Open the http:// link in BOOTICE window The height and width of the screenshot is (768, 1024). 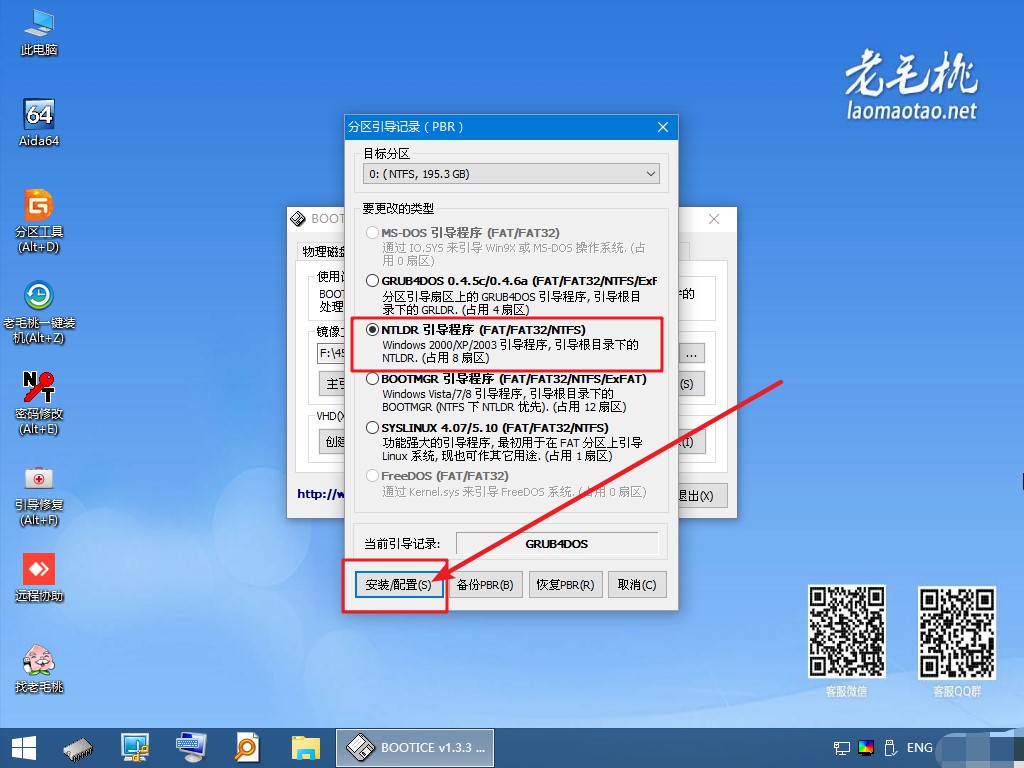320,494
